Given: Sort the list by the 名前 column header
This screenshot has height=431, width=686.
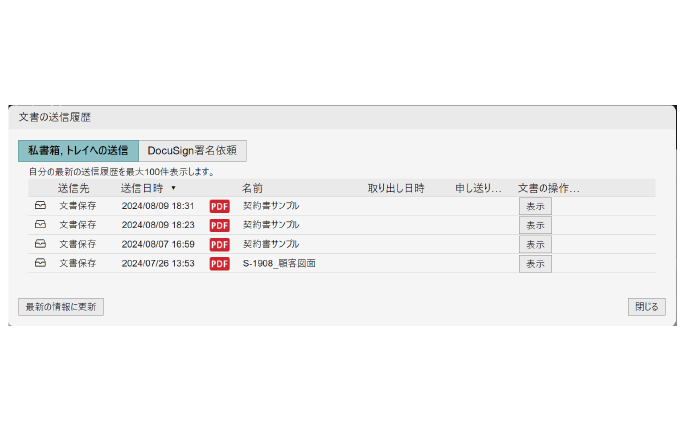Looking at the screenshot, I should (252, 187).
